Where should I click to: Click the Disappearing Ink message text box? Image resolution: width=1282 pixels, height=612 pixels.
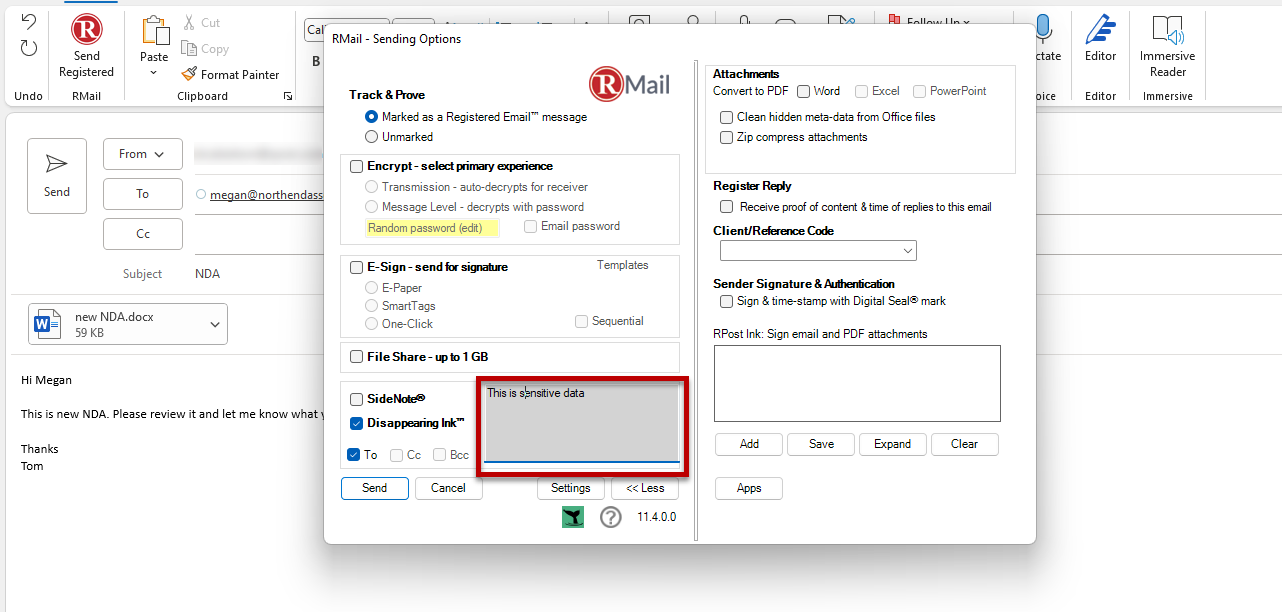(582, 423)
